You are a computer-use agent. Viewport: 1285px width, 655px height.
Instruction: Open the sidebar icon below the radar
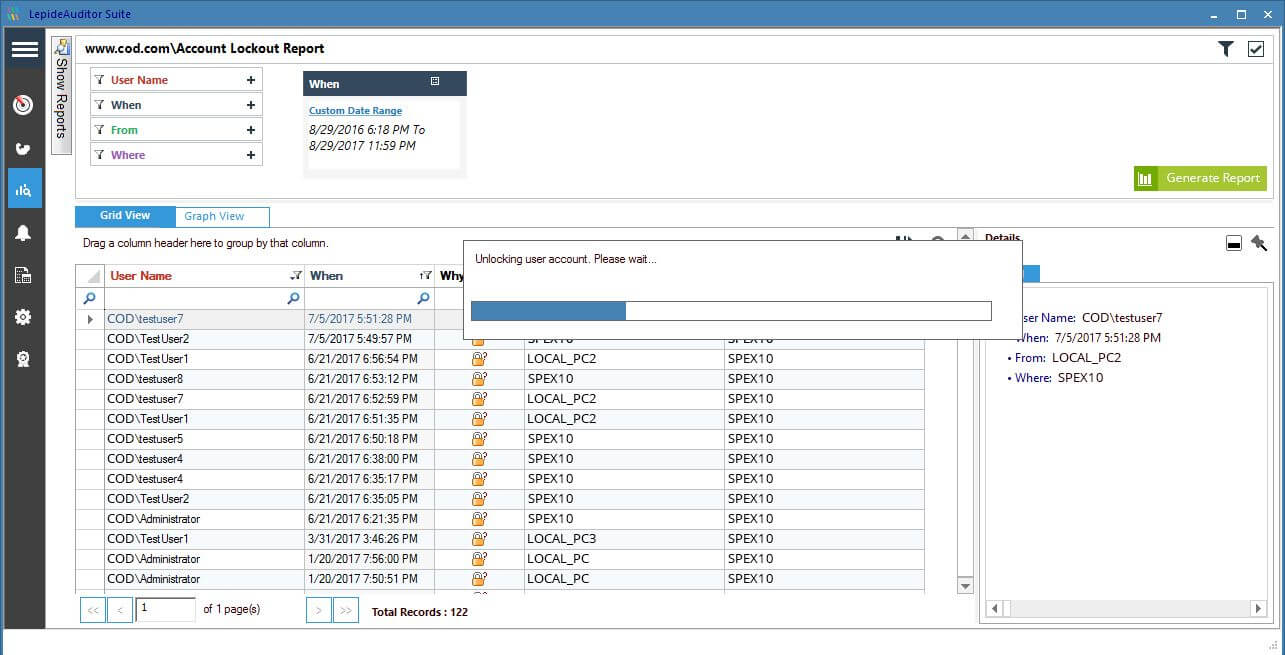[23, 148]
